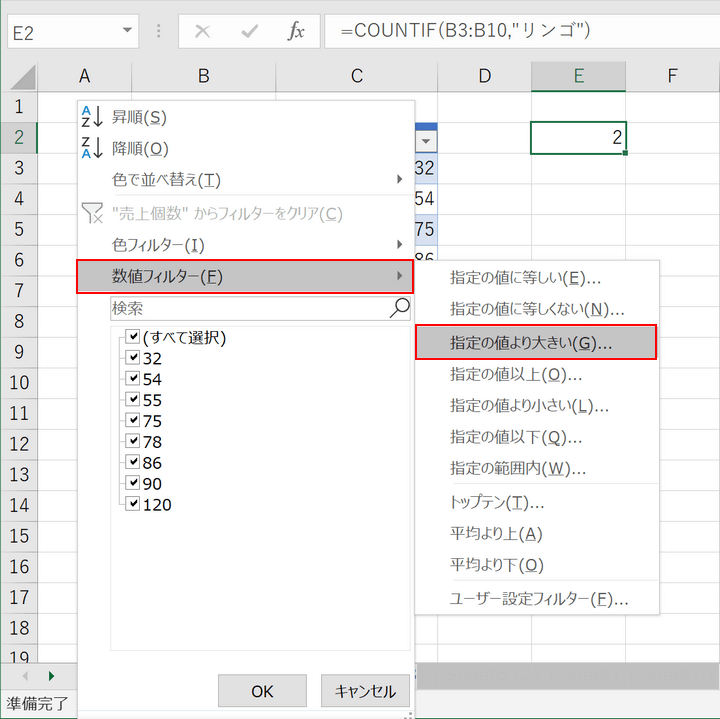Click the descending sort (降順) icon

92,148
